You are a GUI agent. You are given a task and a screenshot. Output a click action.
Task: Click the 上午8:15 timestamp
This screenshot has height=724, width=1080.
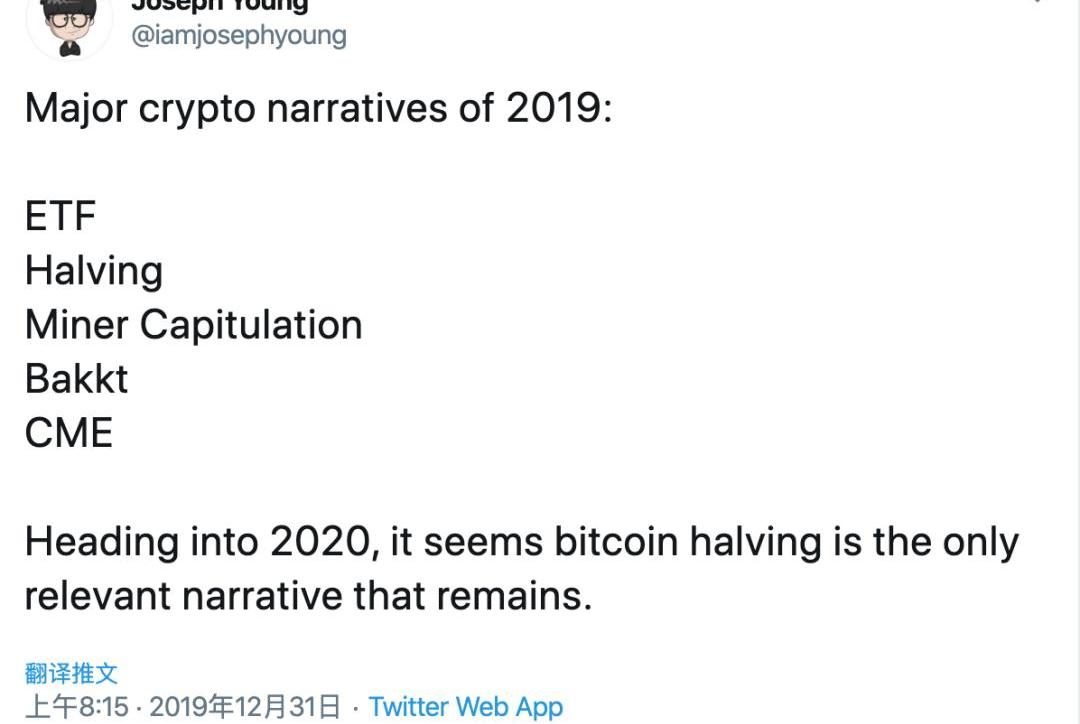click(77, 707)
